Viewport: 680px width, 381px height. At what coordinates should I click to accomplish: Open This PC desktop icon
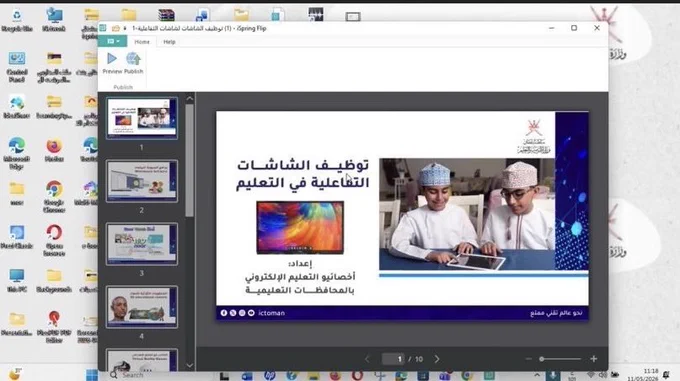[17, 280]
